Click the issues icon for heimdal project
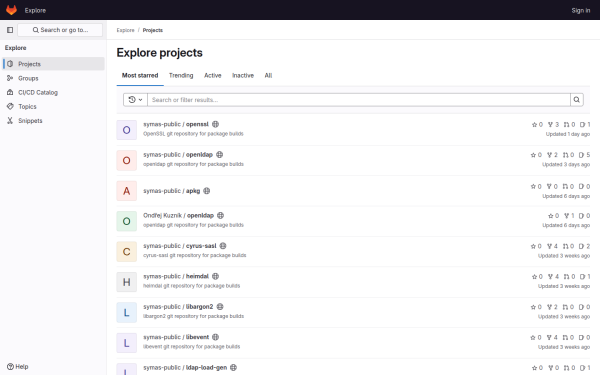Viewport: 600px width, 375px height. [x=582, y=277]
